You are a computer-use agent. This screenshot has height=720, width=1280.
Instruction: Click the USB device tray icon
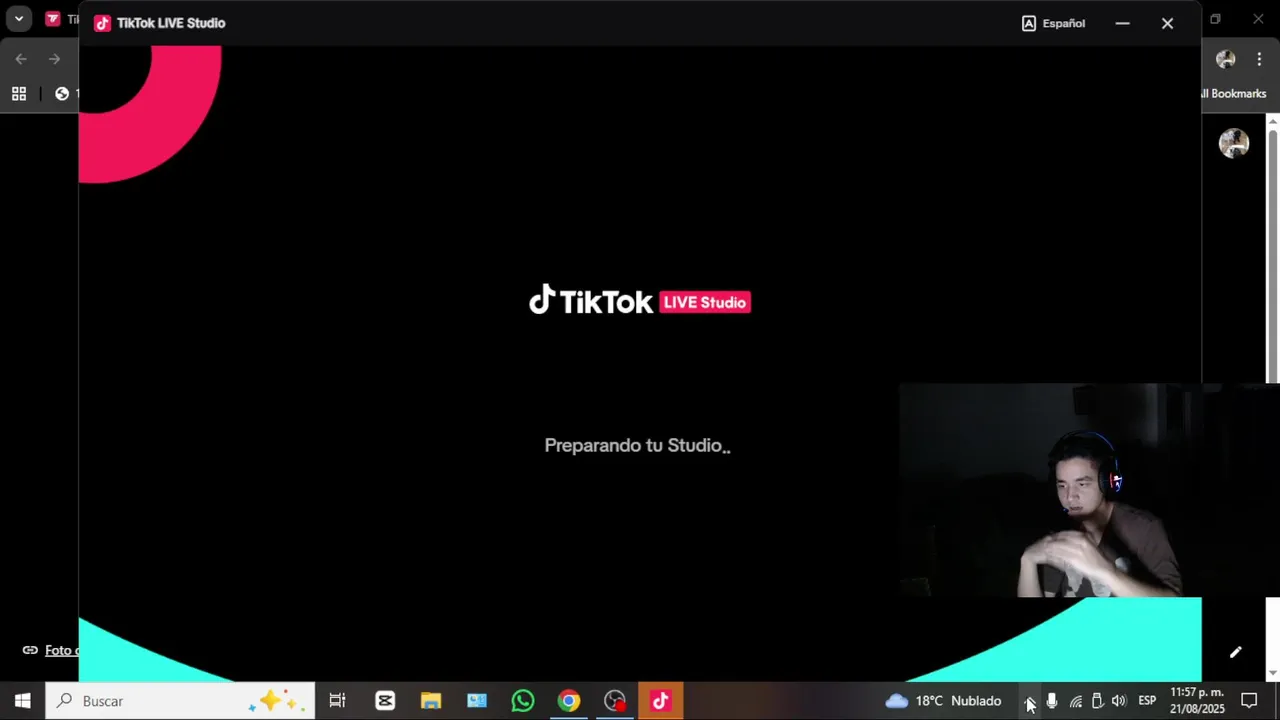tap(1097, 701)
